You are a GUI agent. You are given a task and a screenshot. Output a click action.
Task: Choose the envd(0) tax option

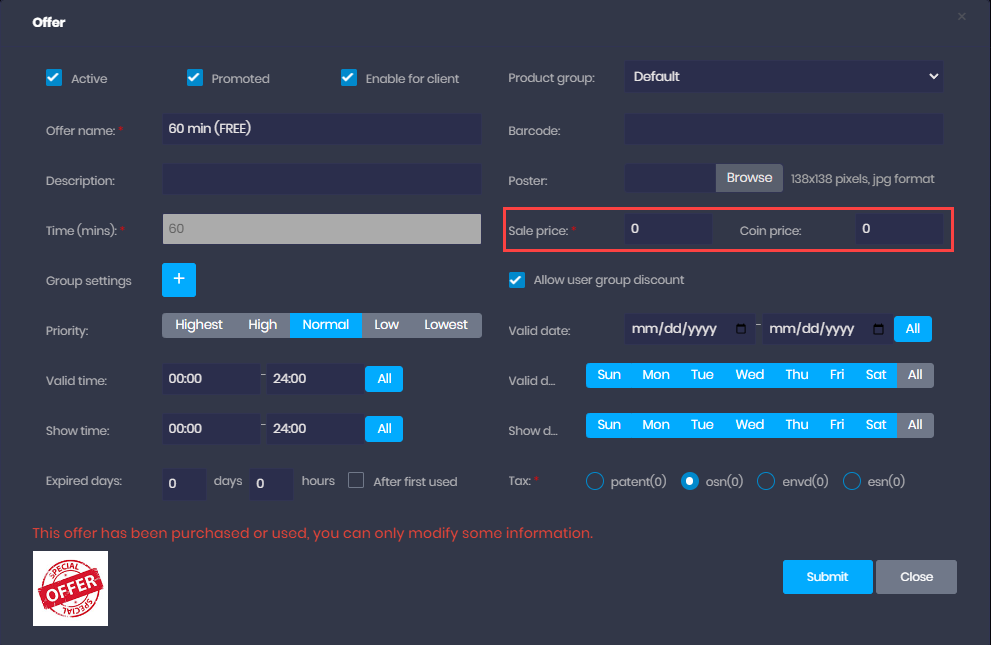[767, 481]
